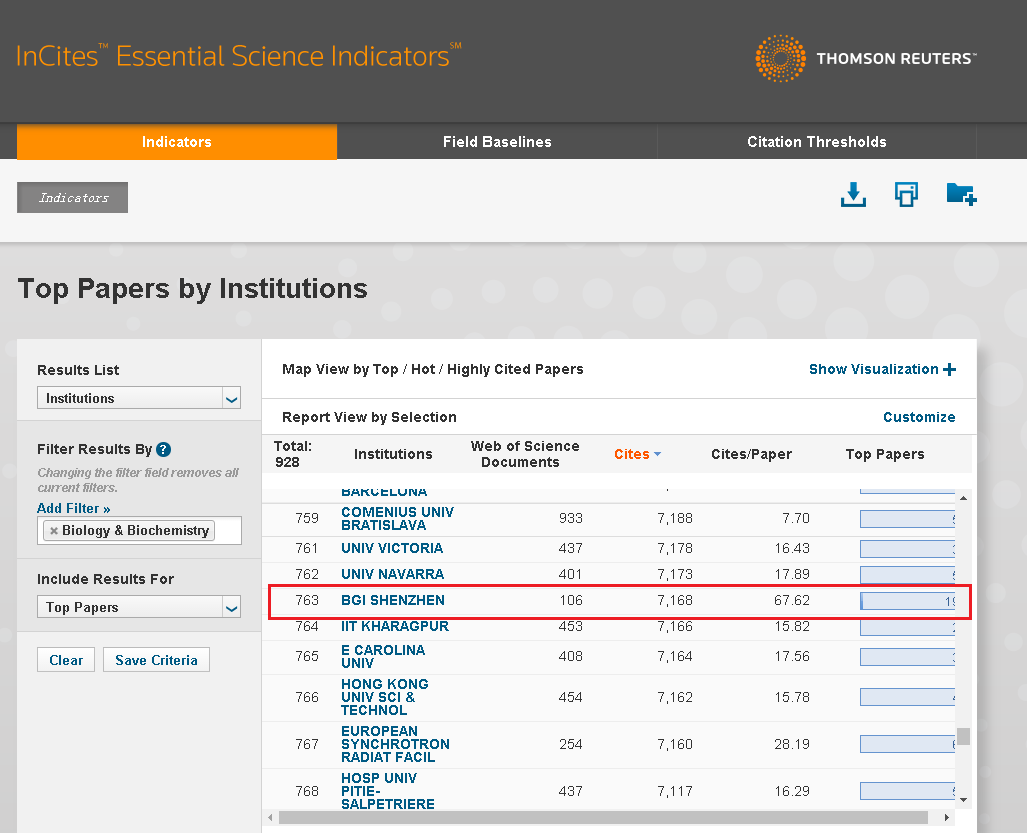This screenshot has width=1027, height=833.
Task: Click the documents value 106
Action: [x=570, y=601]
